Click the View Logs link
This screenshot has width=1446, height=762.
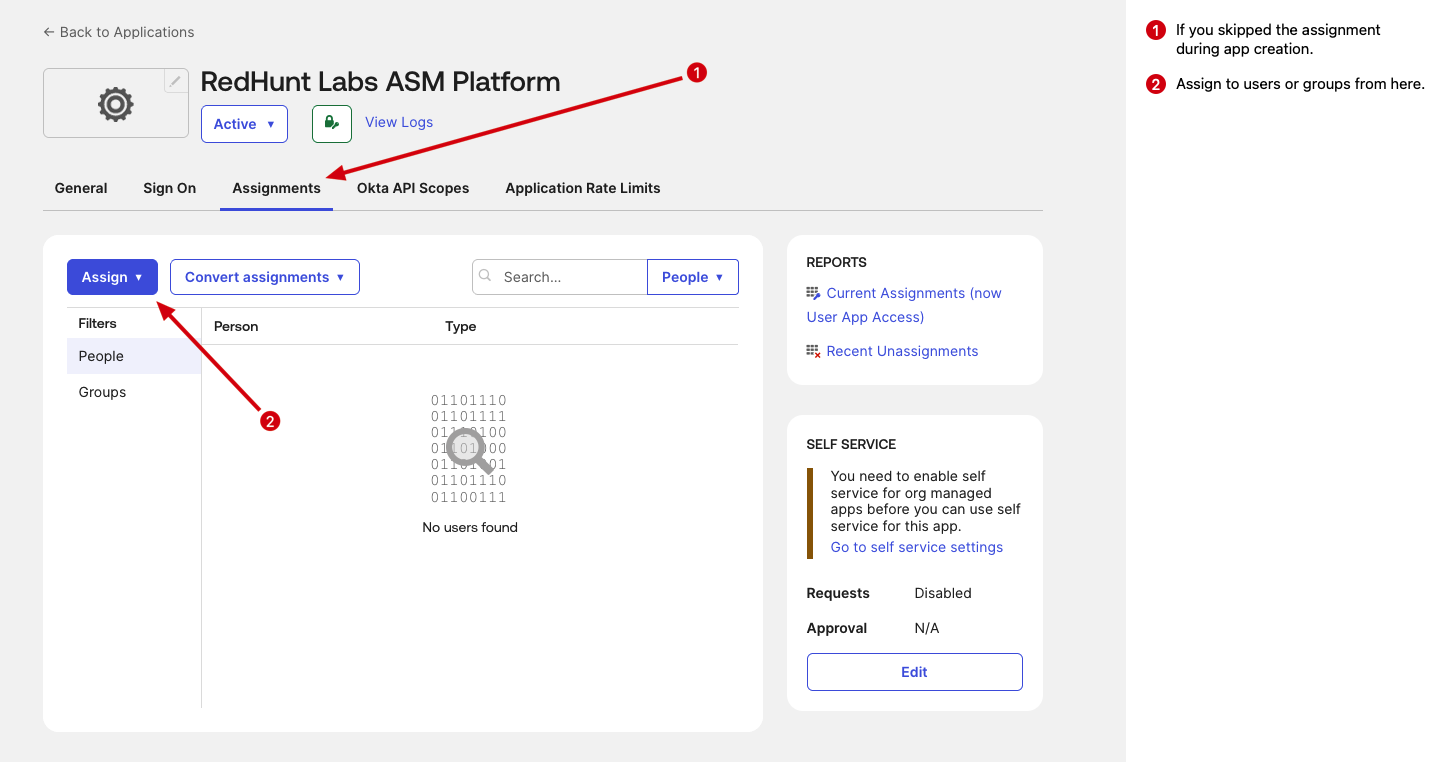399,122
